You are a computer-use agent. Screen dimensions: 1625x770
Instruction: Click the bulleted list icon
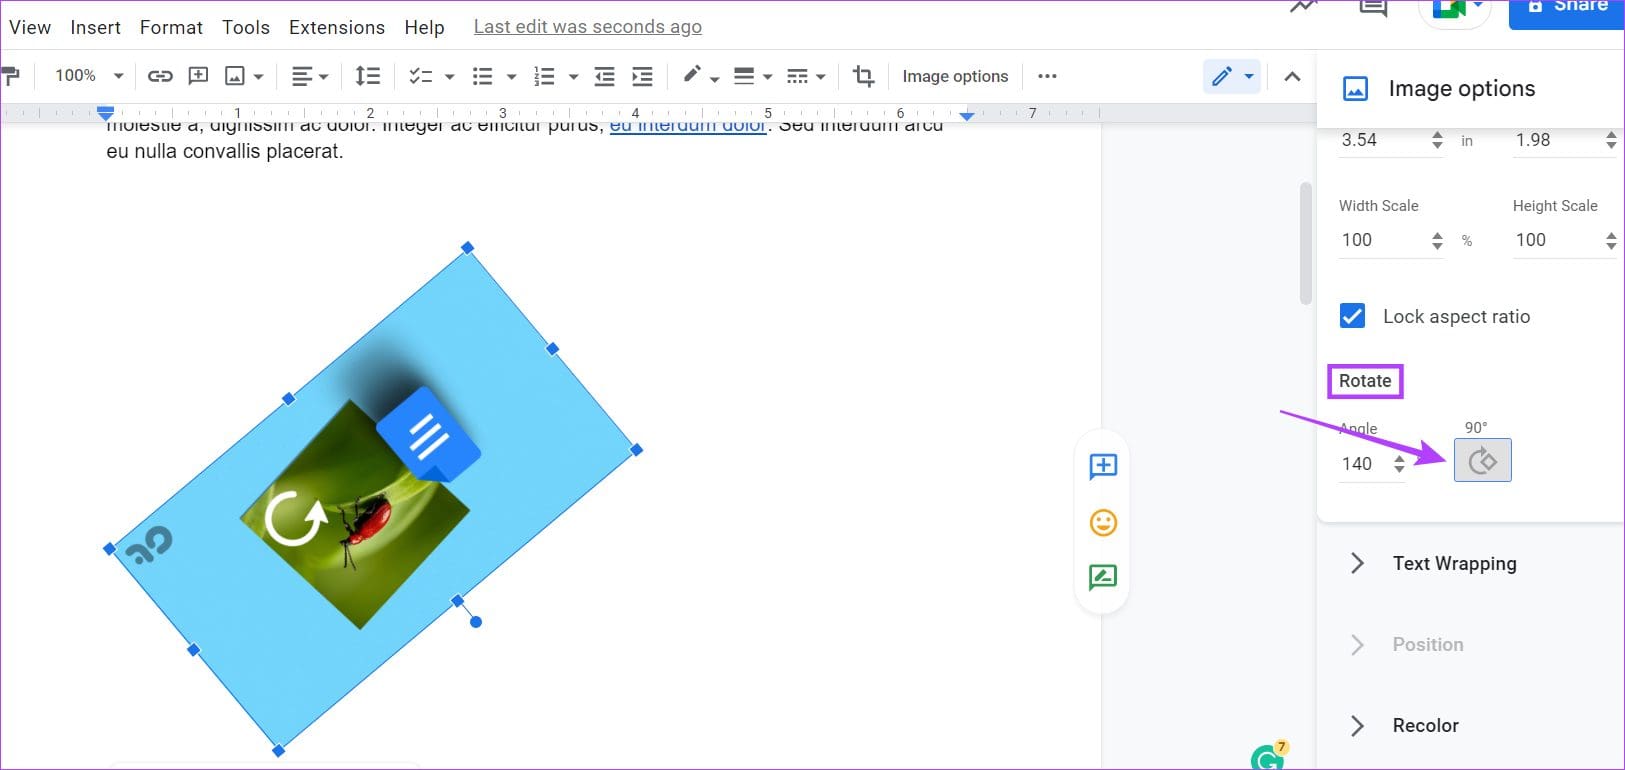[x=483, y=76]
